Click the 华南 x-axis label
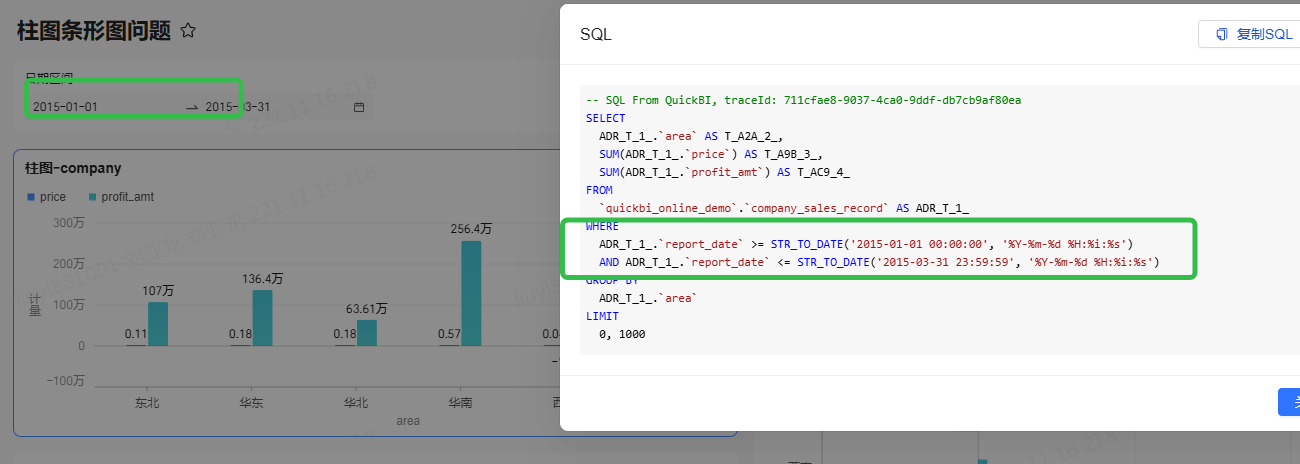The width and height of the screenshot is (1300, 464). (460, 403)
